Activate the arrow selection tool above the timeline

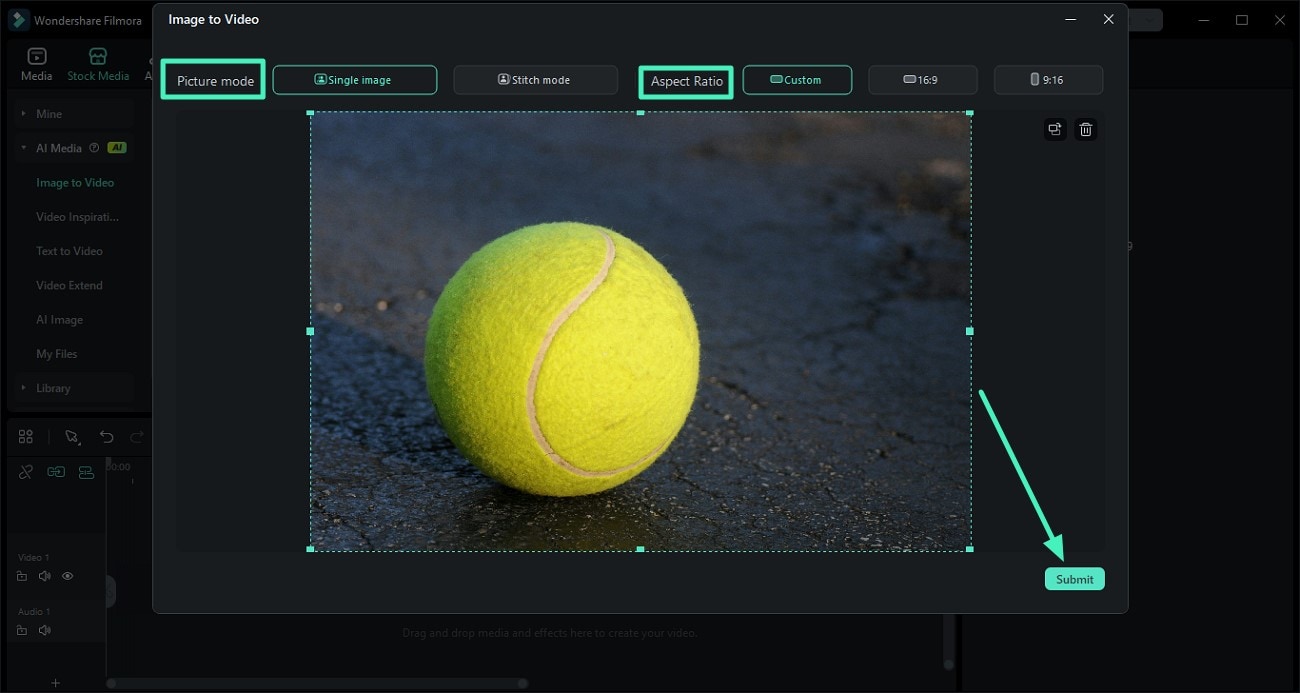(x=72, y=437)
